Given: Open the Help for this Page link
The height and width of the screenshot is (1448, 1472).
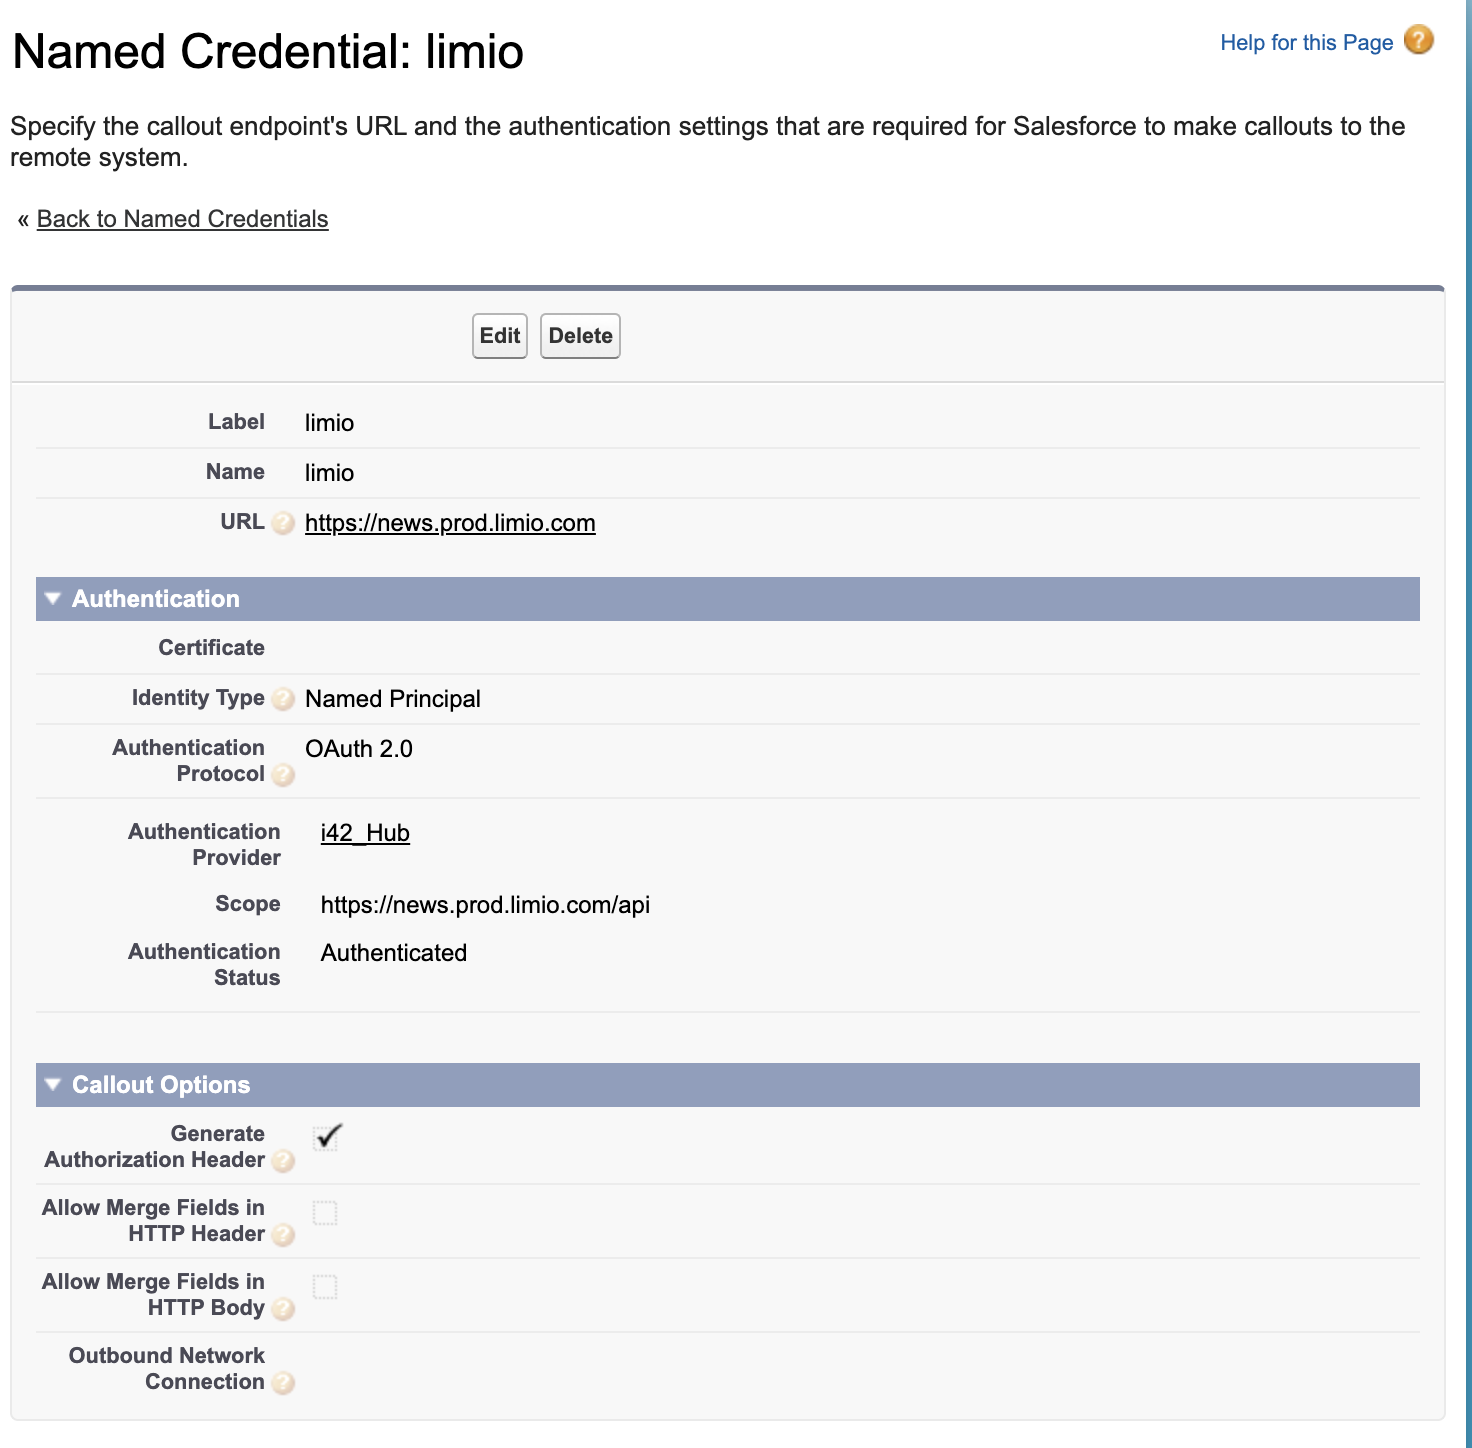Looking at the screenshot, I should tap(1306, 43).
